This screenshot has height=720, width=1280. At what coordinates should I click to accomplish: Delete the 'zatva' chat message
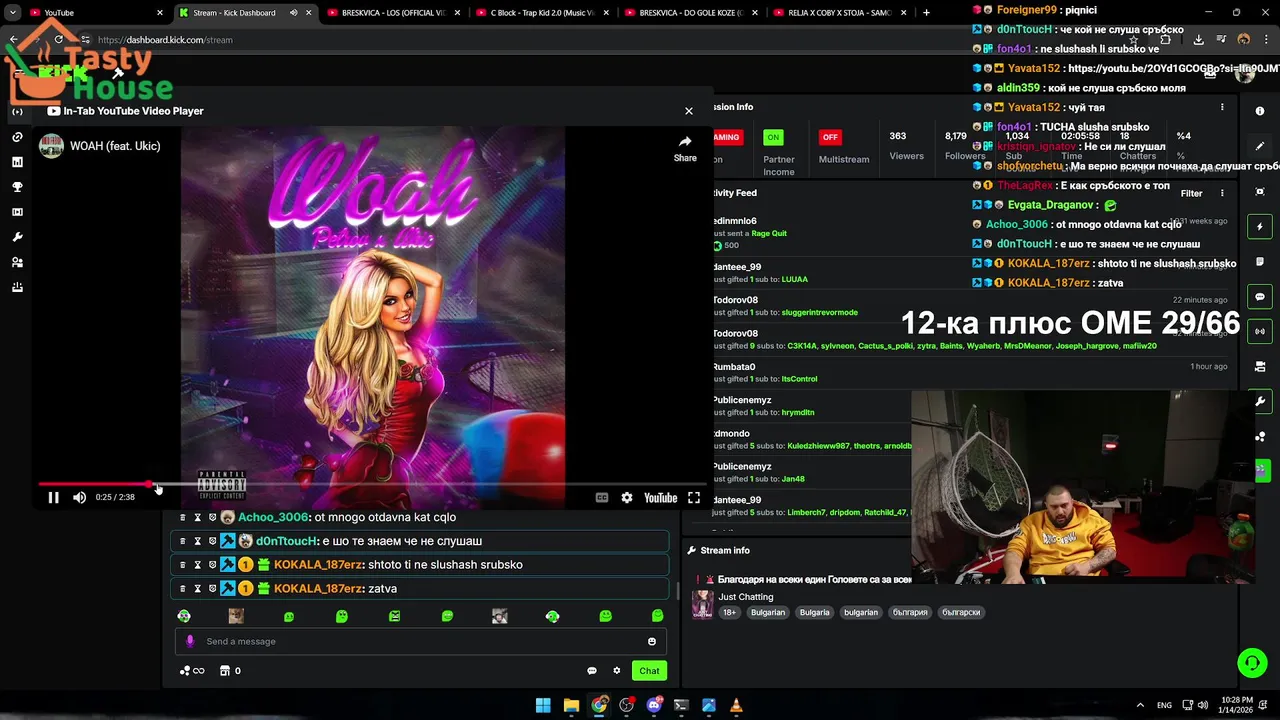182,589
